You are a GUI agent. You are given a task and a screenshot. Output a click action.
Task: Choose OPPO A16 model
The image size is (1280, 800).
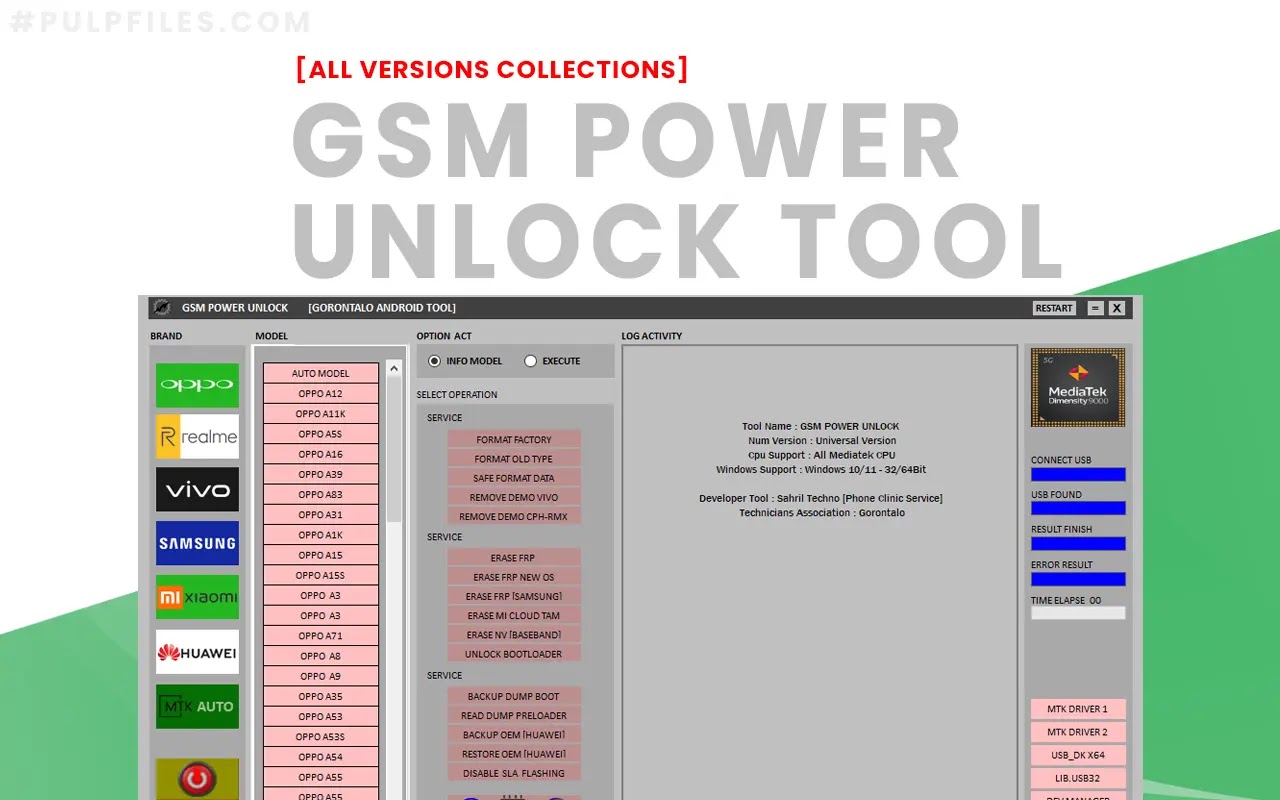tap(321, 454)
